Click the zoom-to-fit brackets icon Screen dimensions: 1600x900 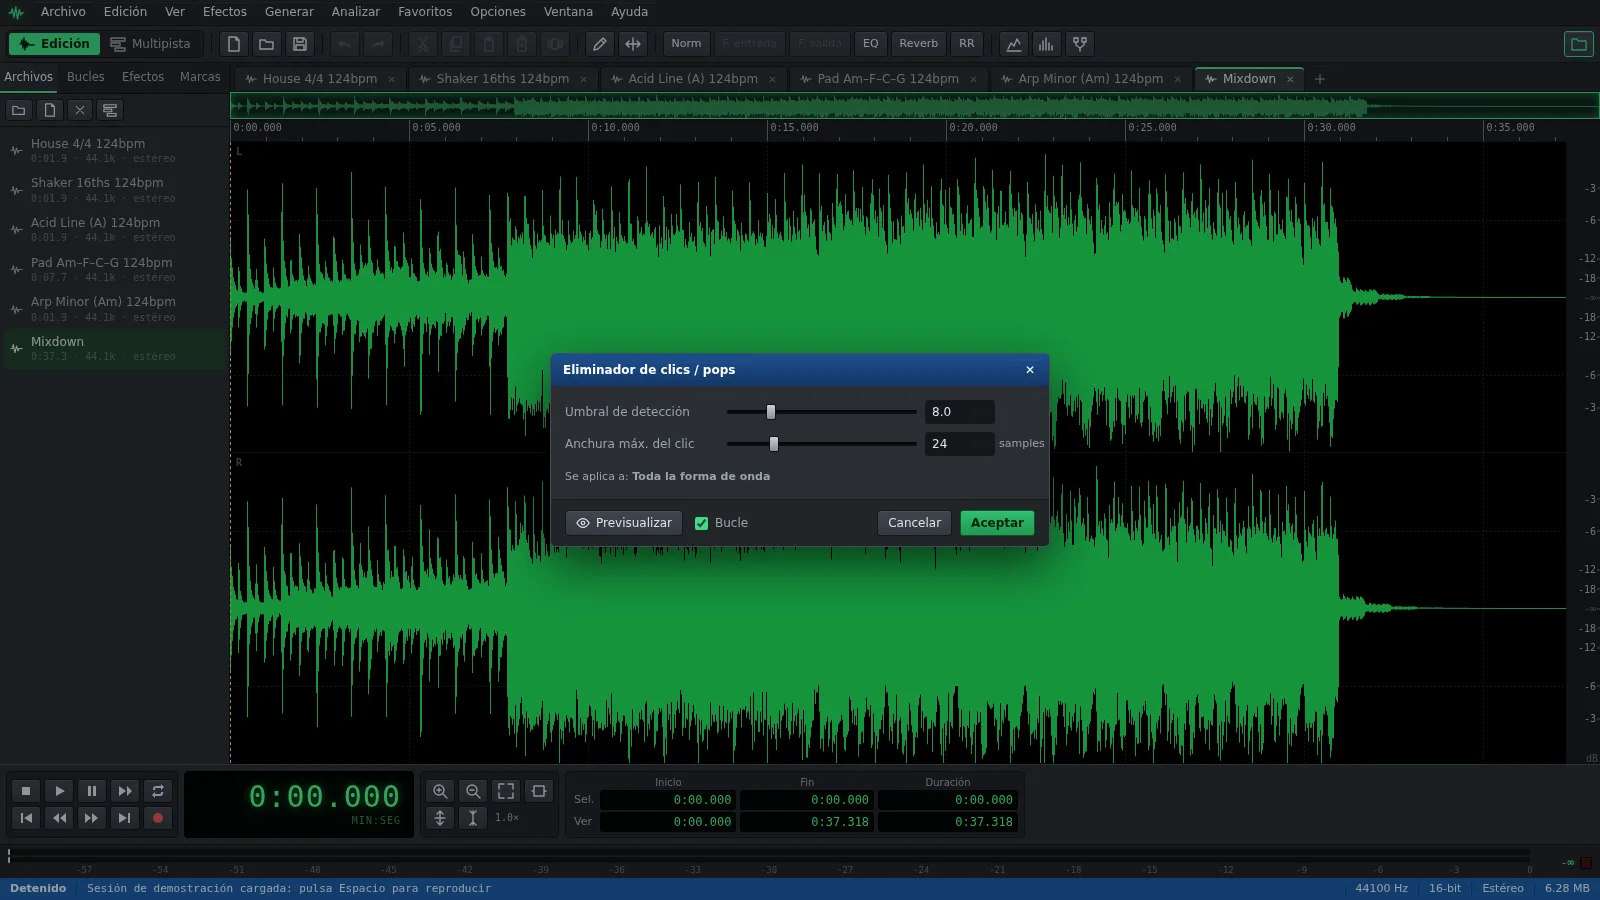pyautogui.click(x=506, y=791)
